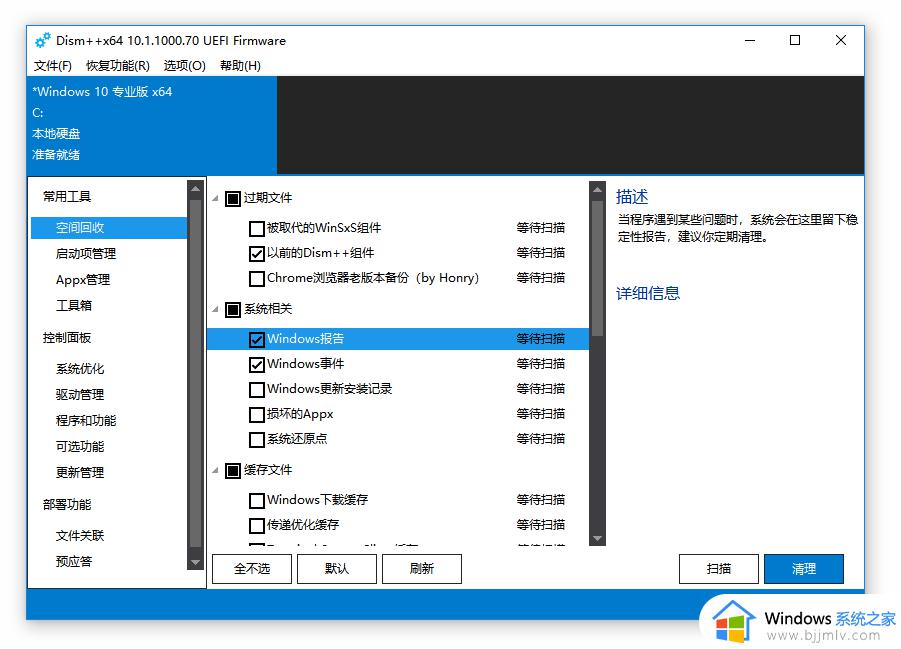The image size is (901, 649).
Task: Open 程序和功能 in the sidebar
Action: pyautogui.click(x=86, y=420)
